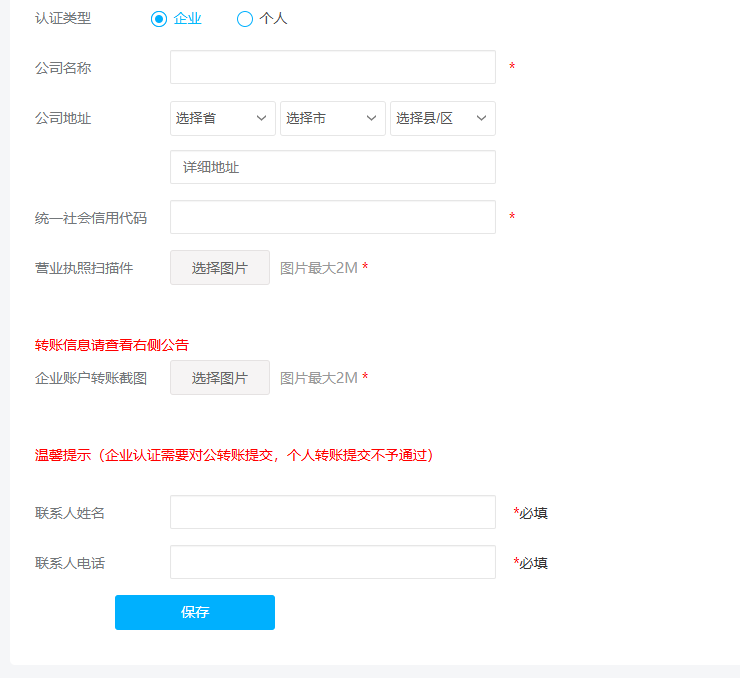Image resolution: width=740 pixels, height=678 pixels.
Task: Click the chevron arrow in 选择省
Action: click(261, 118)
